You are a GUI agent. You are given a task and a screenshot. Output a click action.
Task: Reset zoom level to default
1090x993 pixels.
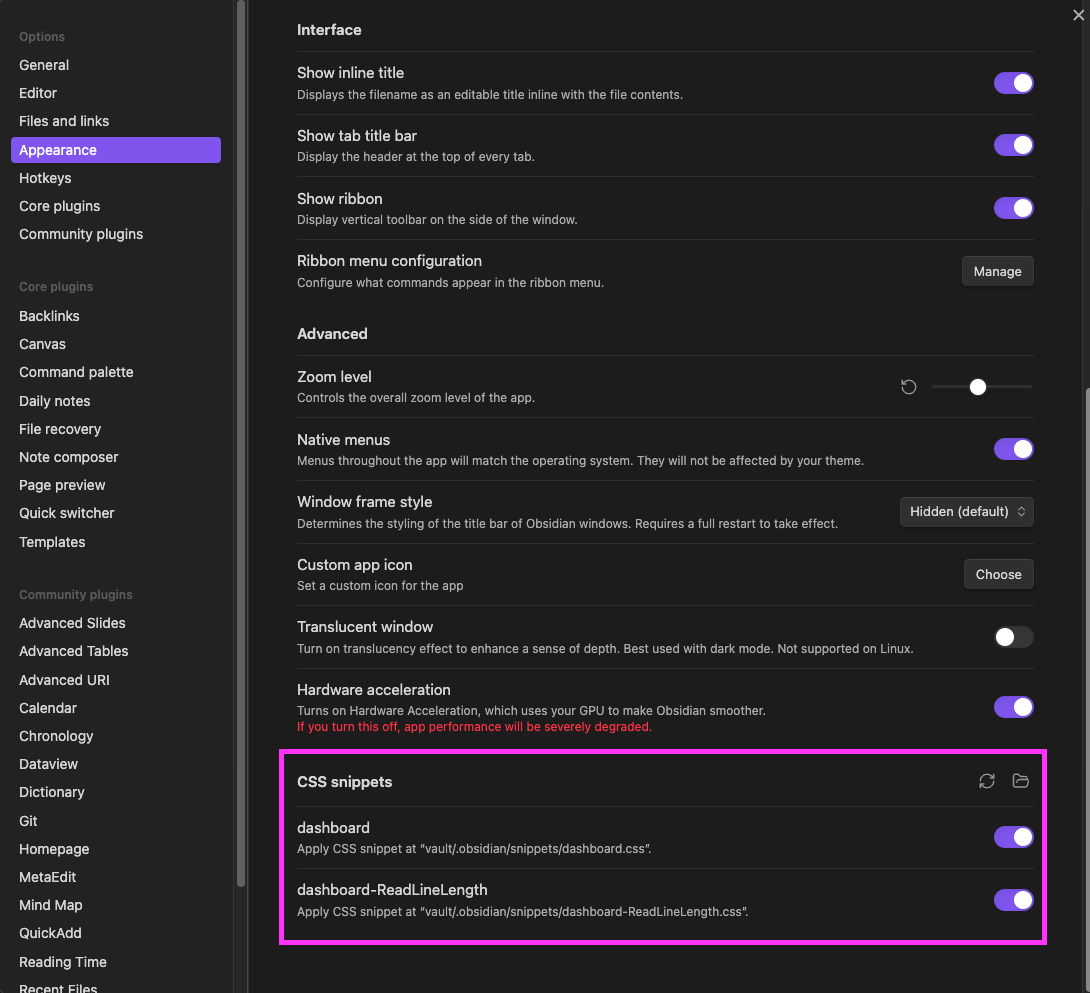click(909, 387)
